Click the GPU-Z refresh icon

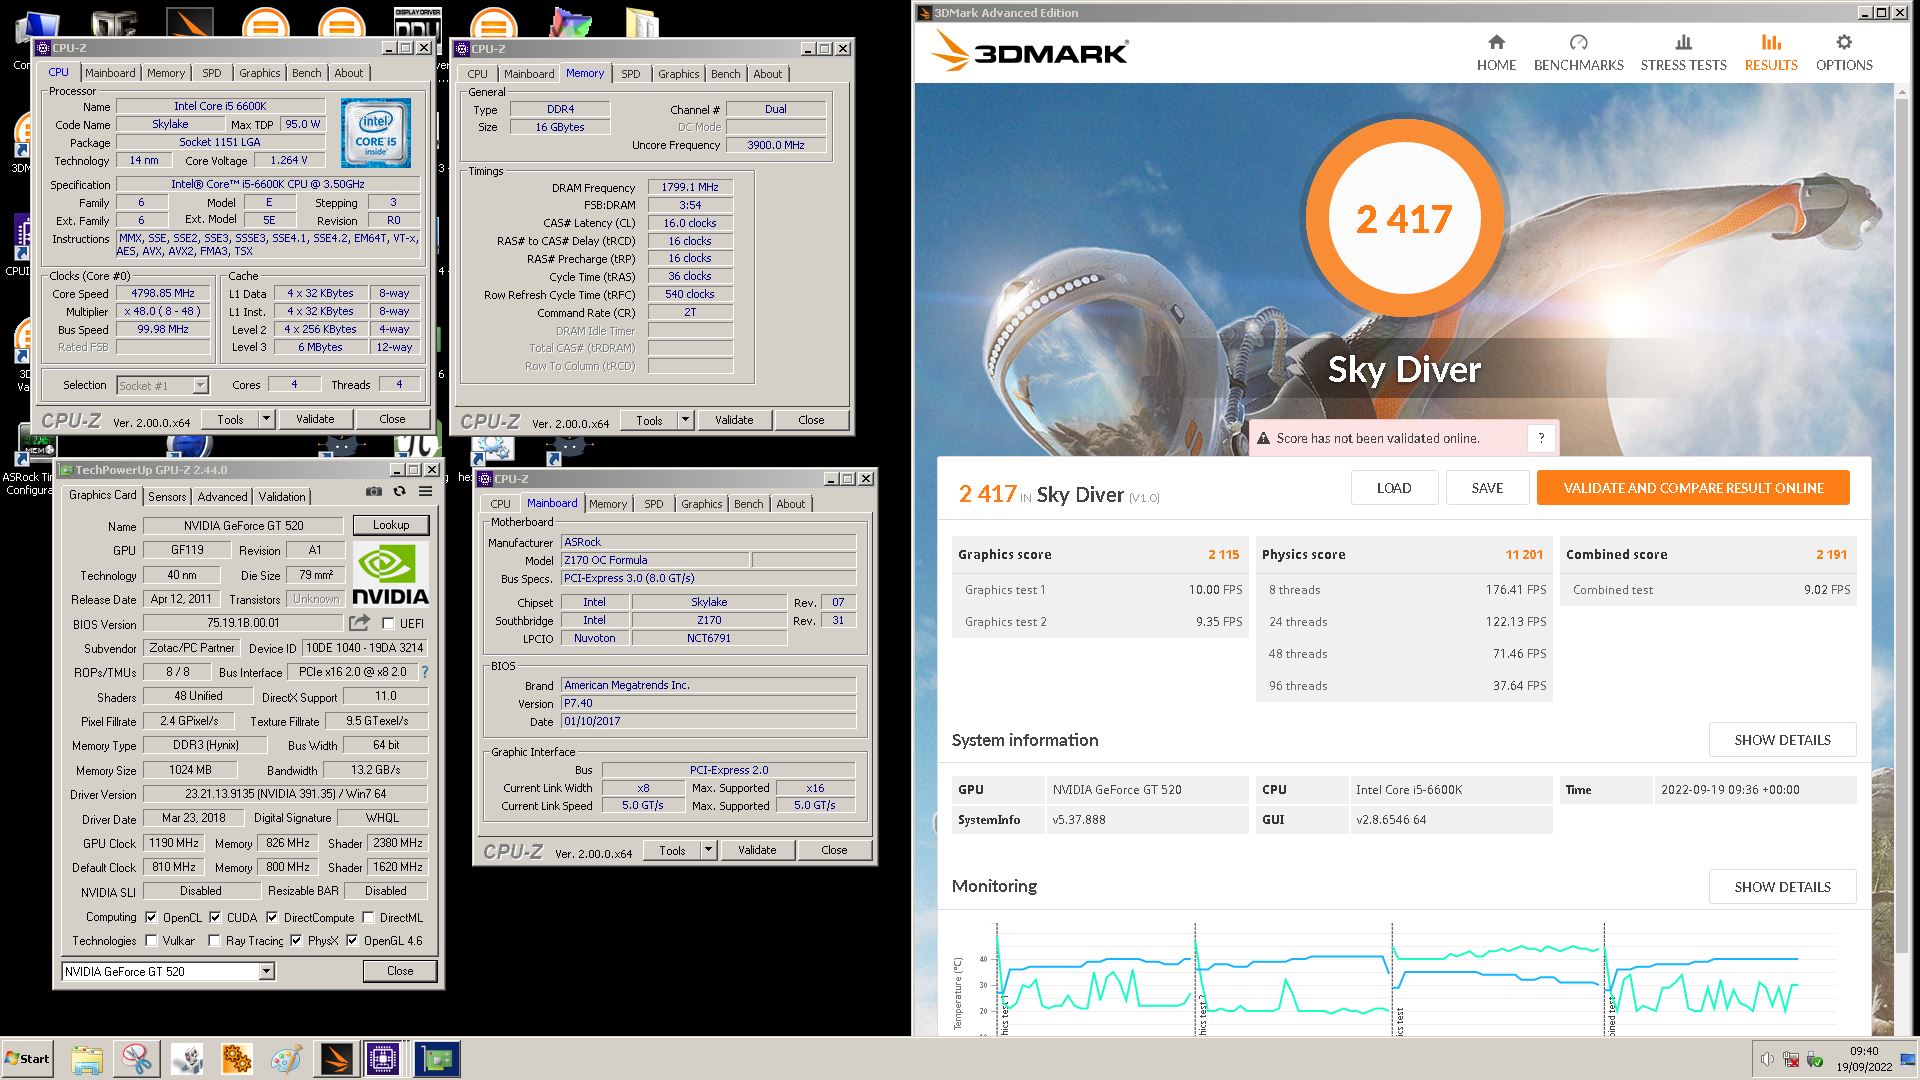coord(399,492)
